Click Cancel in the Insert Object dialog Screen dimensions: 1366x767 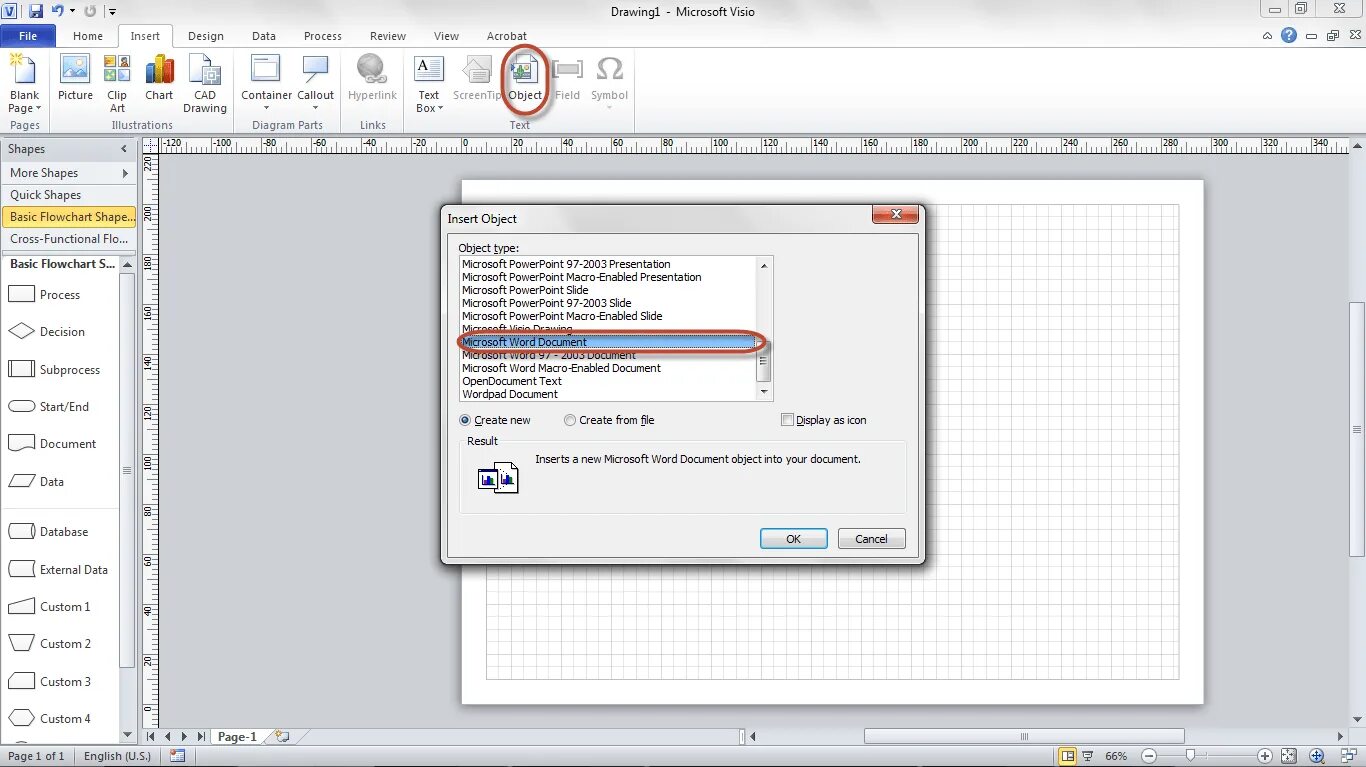(x=871, y=538)
